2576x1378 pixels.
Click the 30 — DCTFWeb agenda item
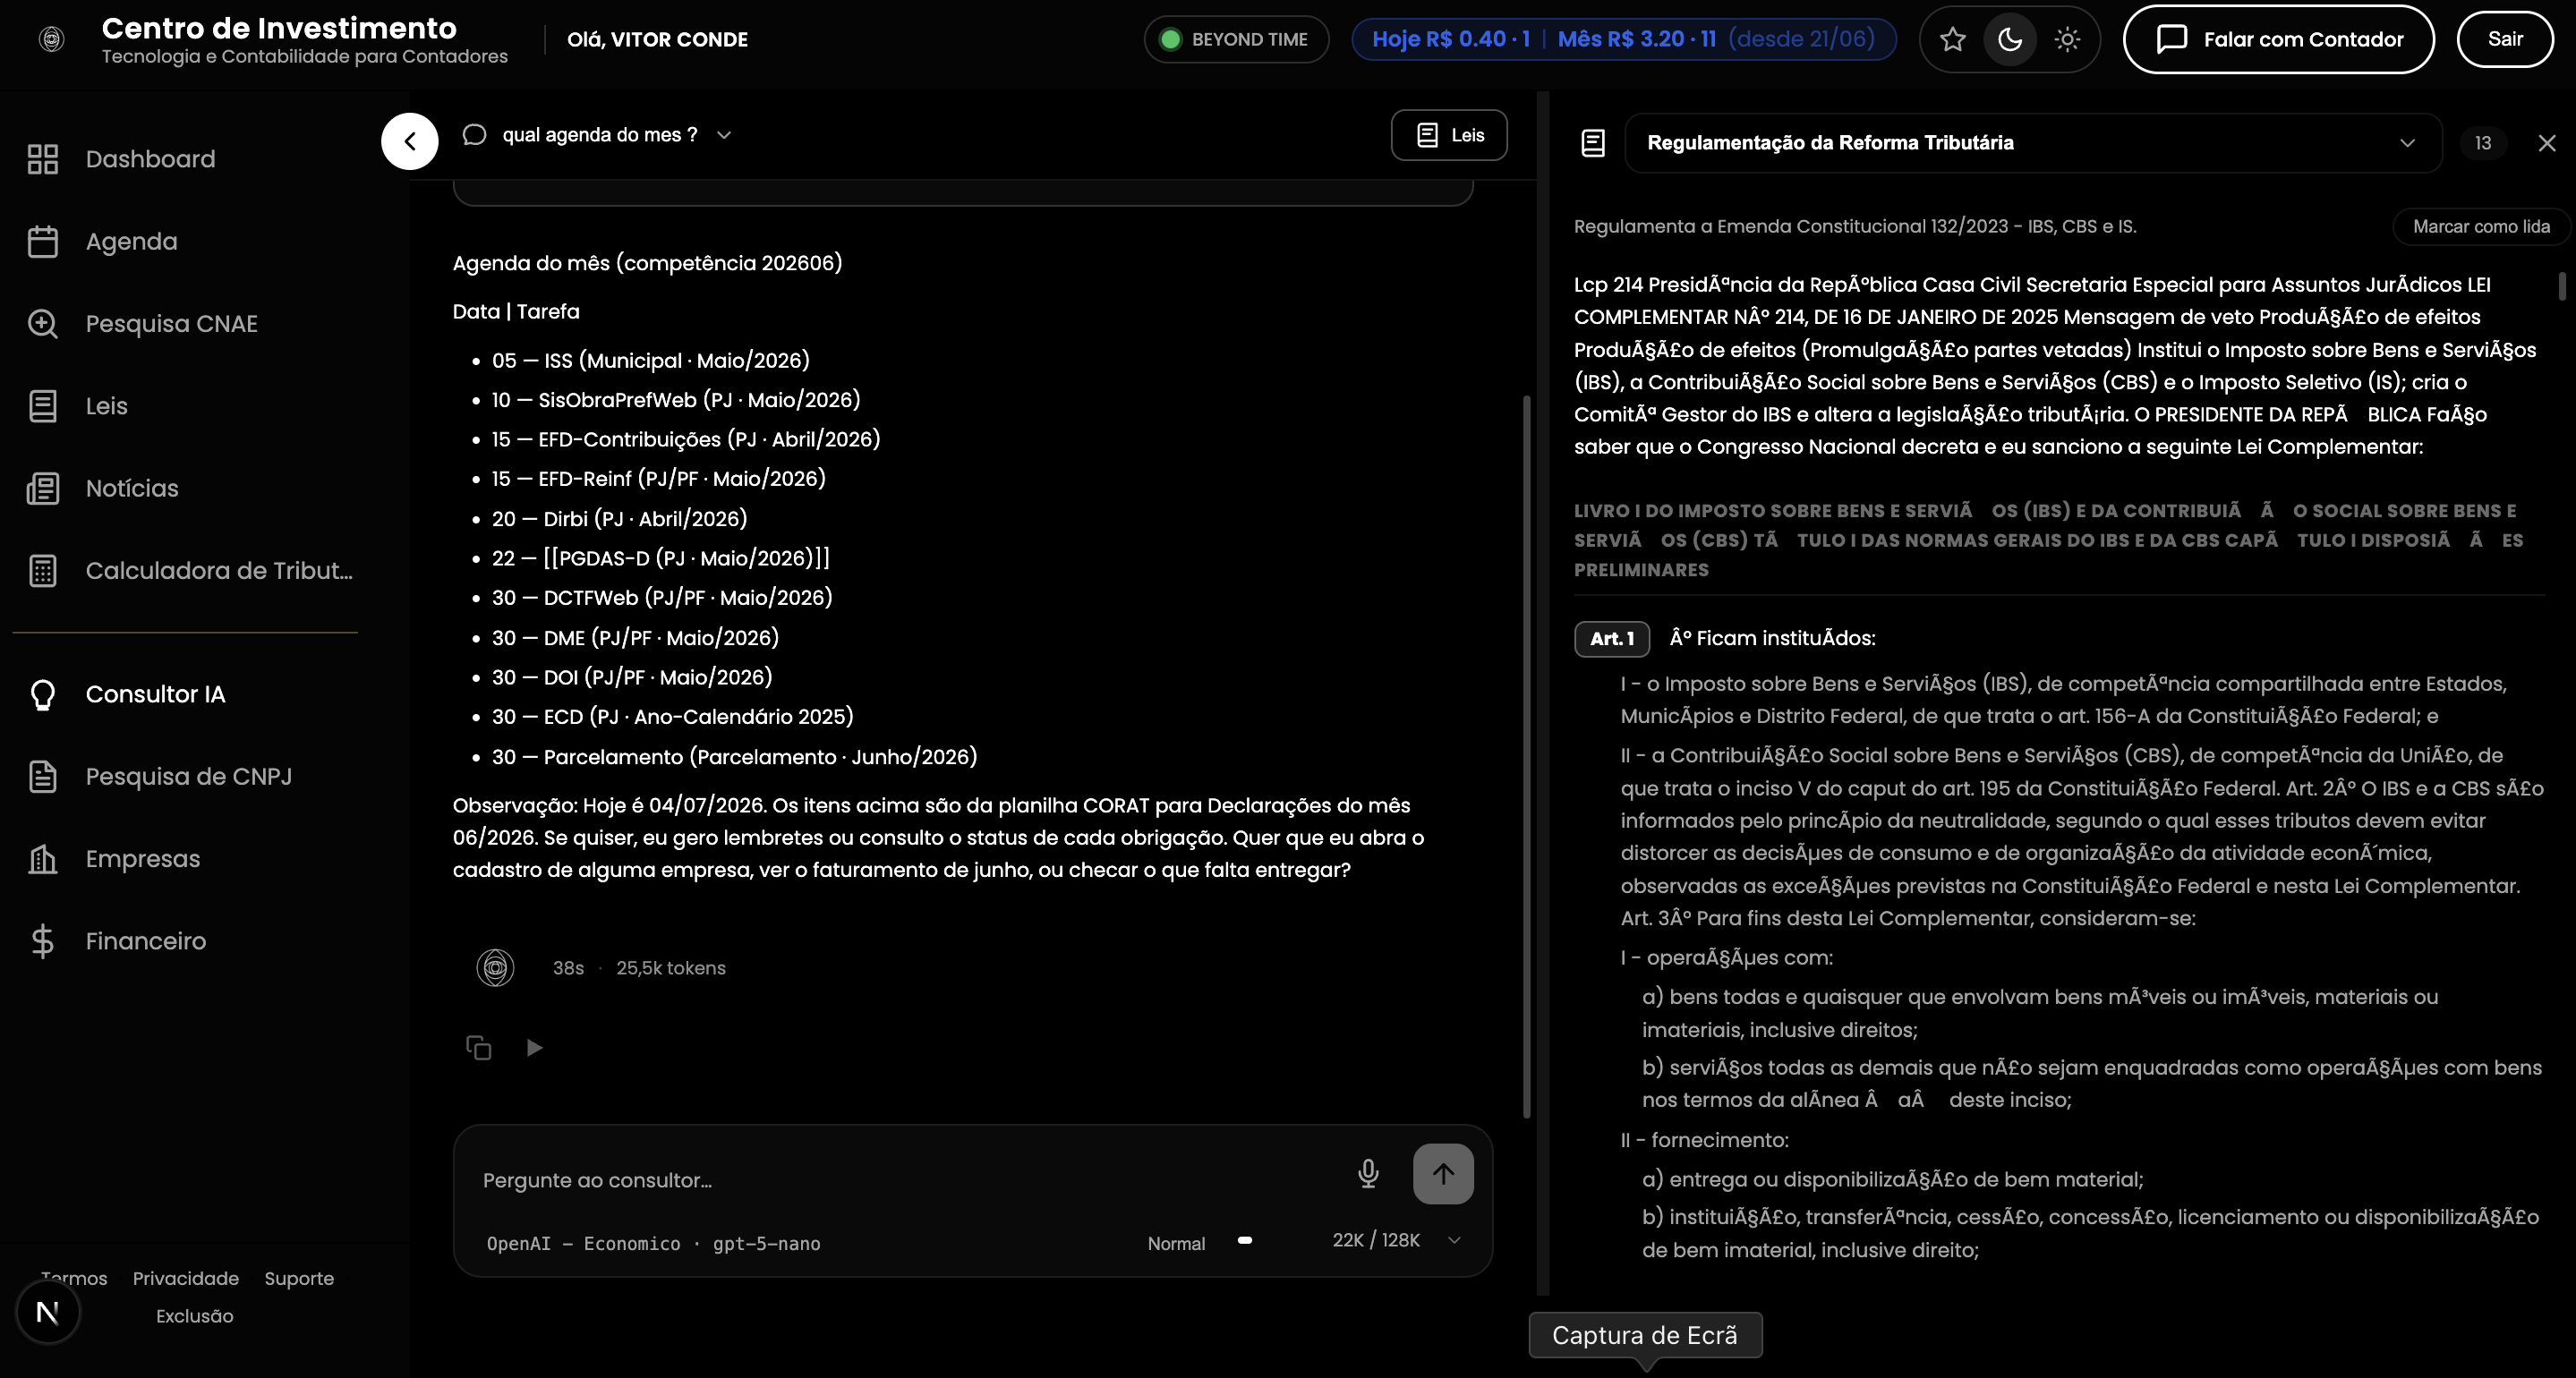662,597
